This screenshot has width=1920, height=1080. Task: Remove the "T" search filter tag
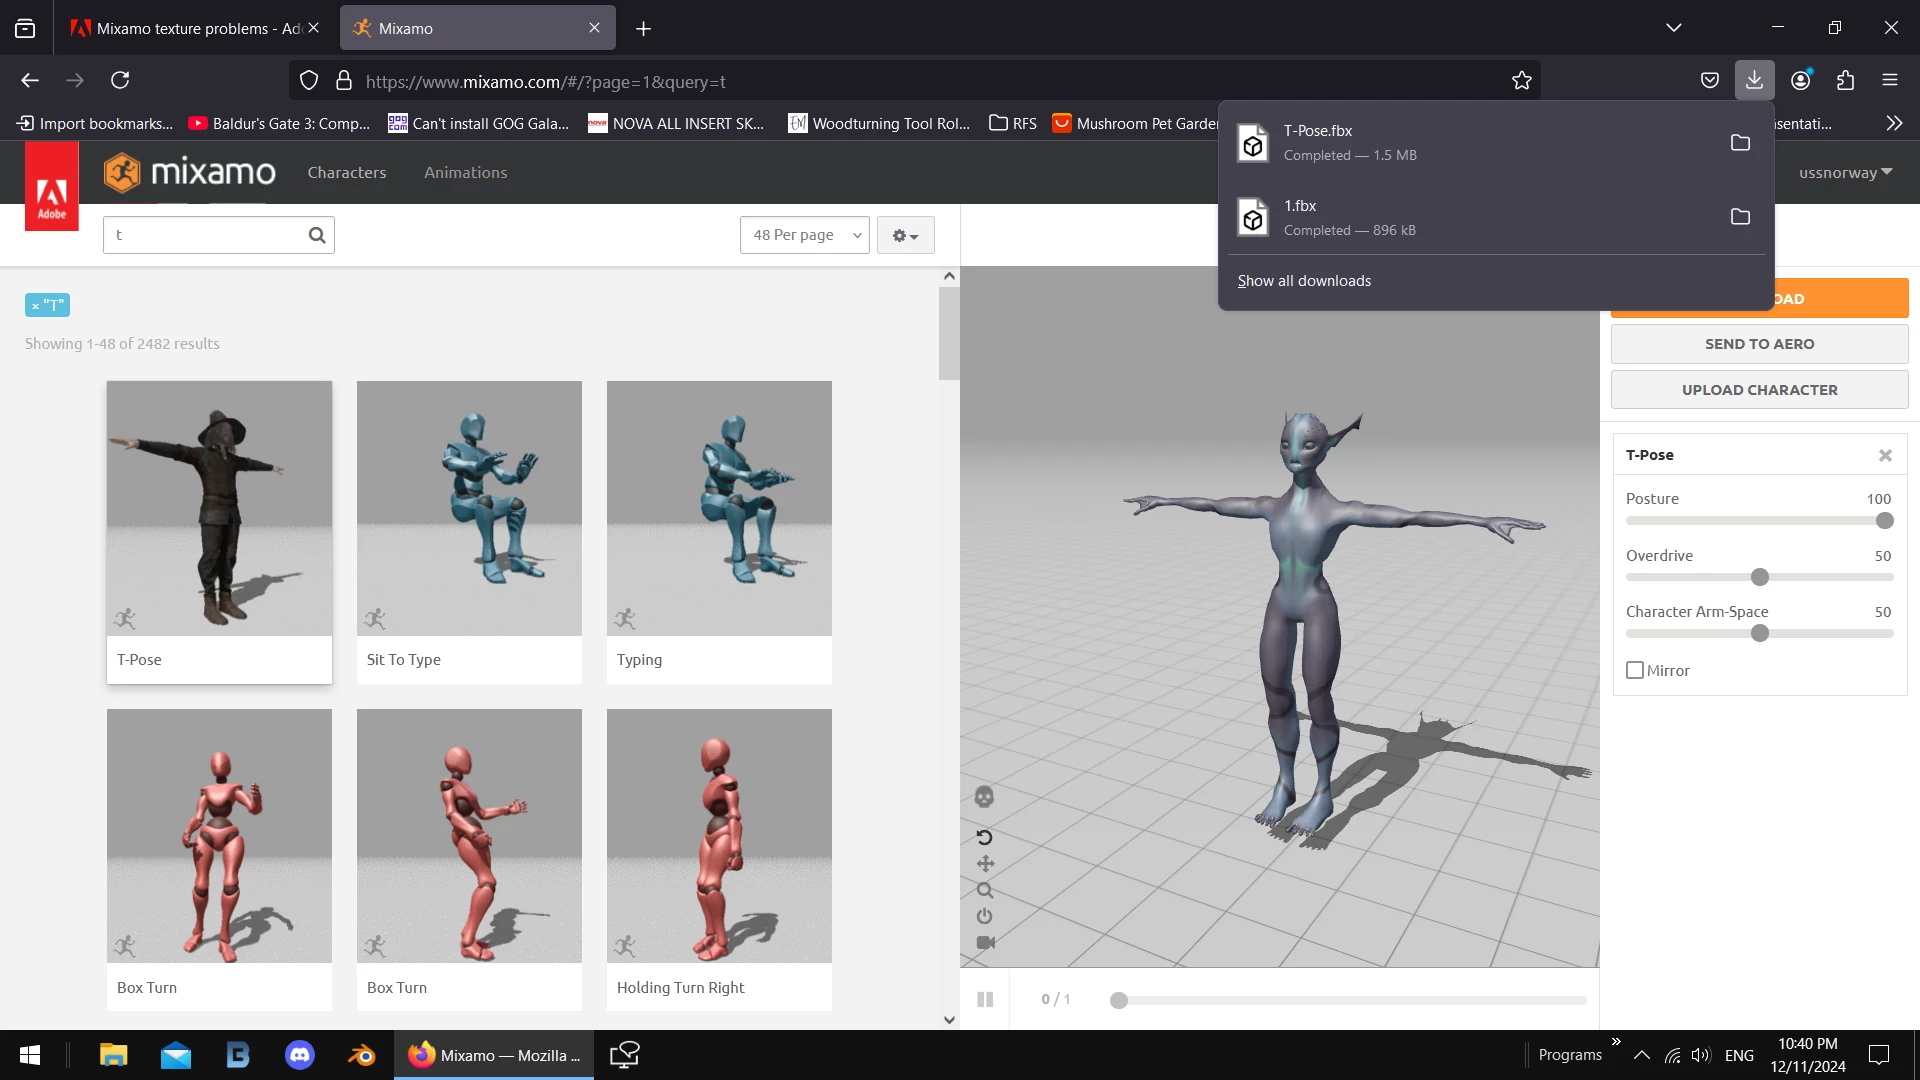point(35,306)
